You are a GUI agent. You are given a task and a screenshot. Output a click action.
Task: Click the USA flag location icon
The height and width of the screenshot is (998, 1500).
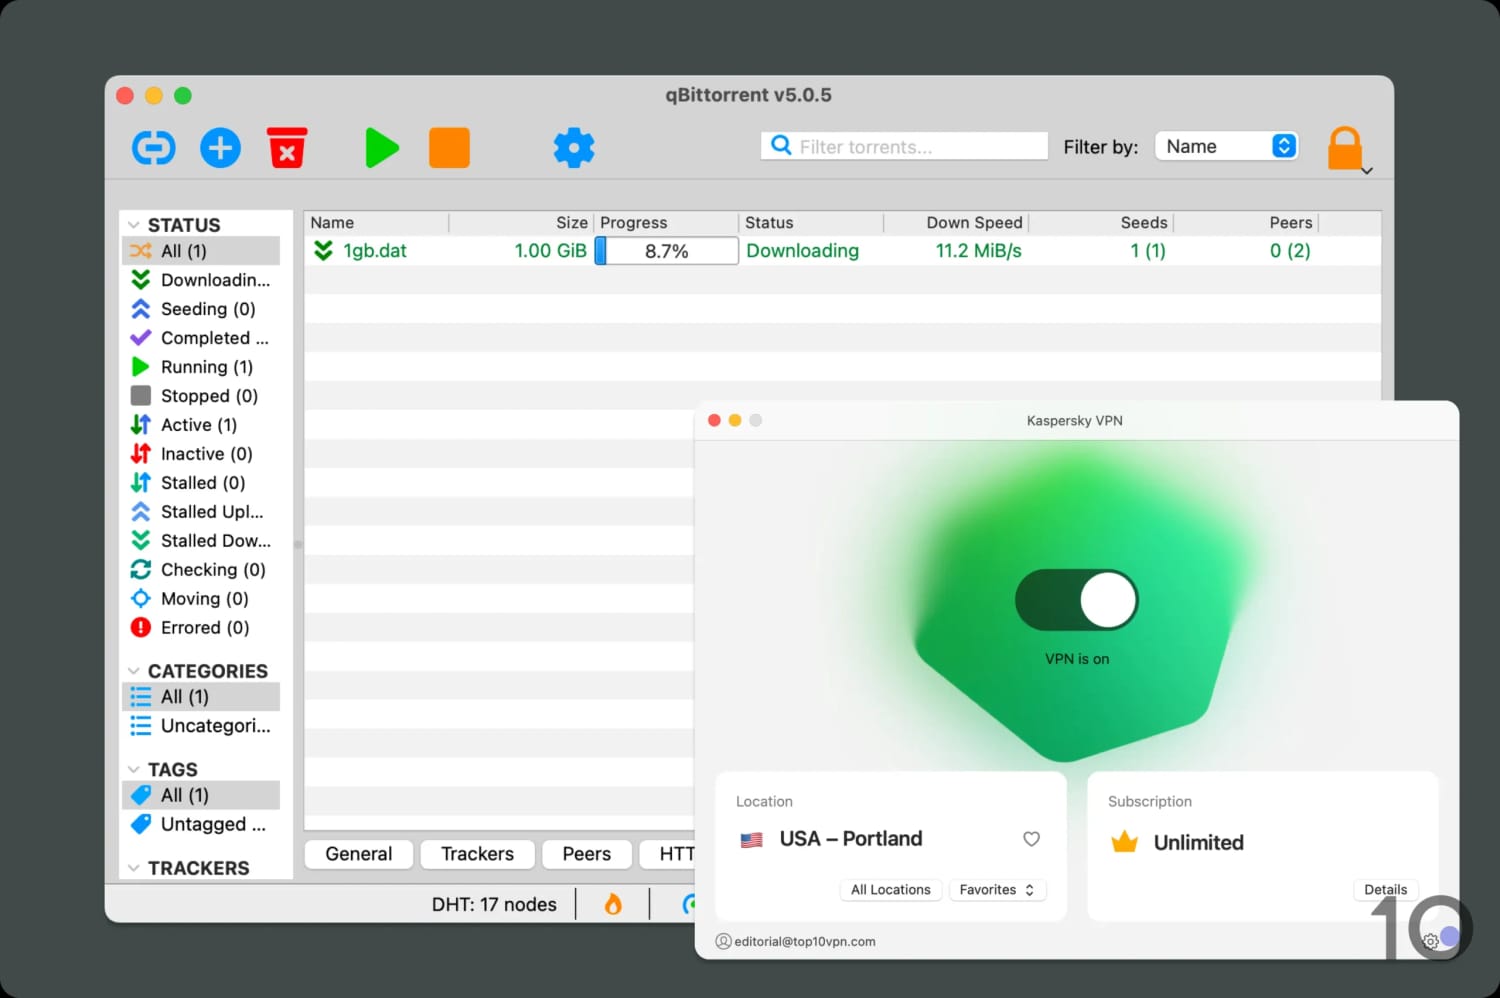[752, 840]
